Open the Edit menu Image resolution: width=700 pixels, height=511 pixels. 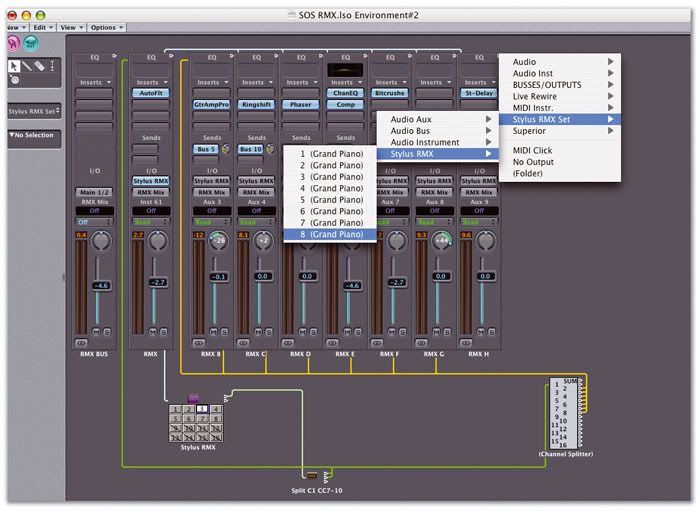click(43, 28)
